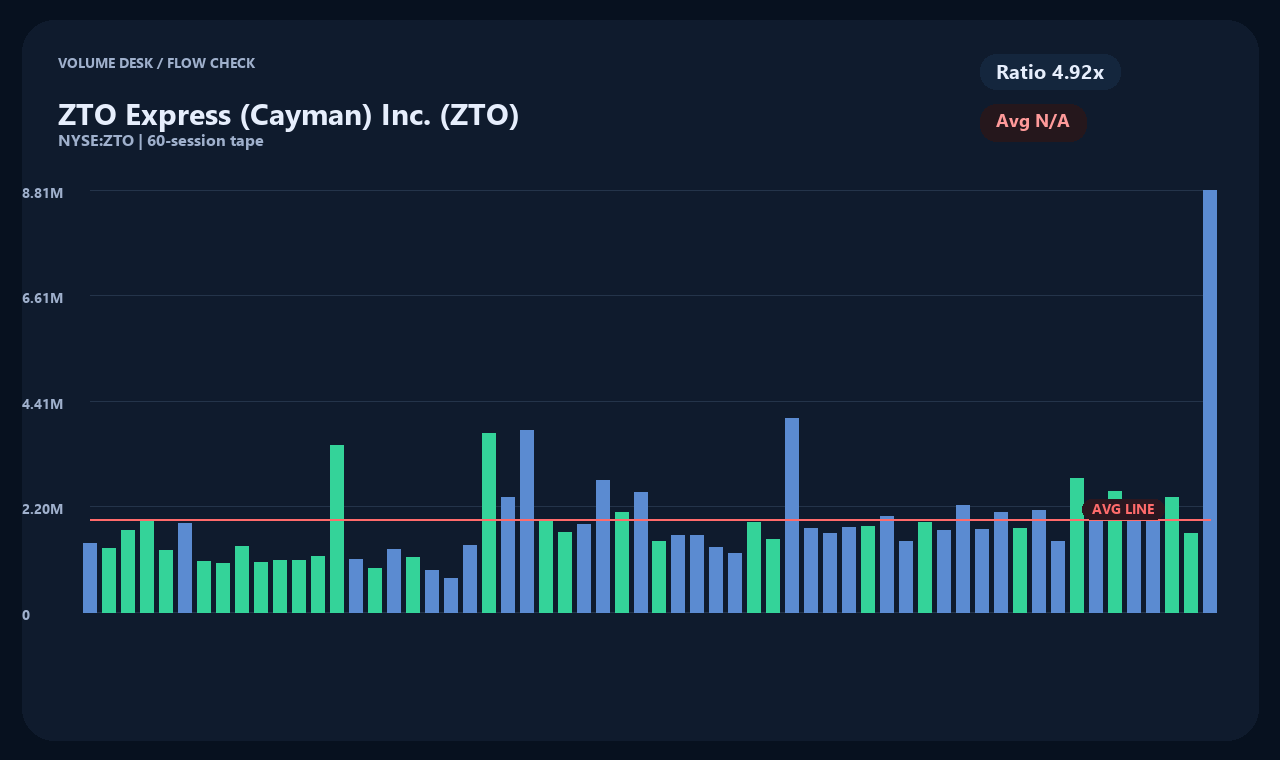Click the Ratio 4.92x badge
The image size is (1280, 760).
[x=1050, y=72]
